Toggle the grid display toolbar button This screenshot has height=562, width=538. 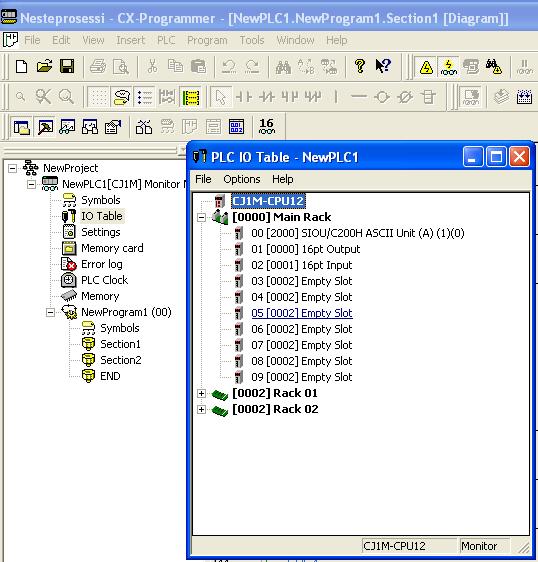coord(99,97)
